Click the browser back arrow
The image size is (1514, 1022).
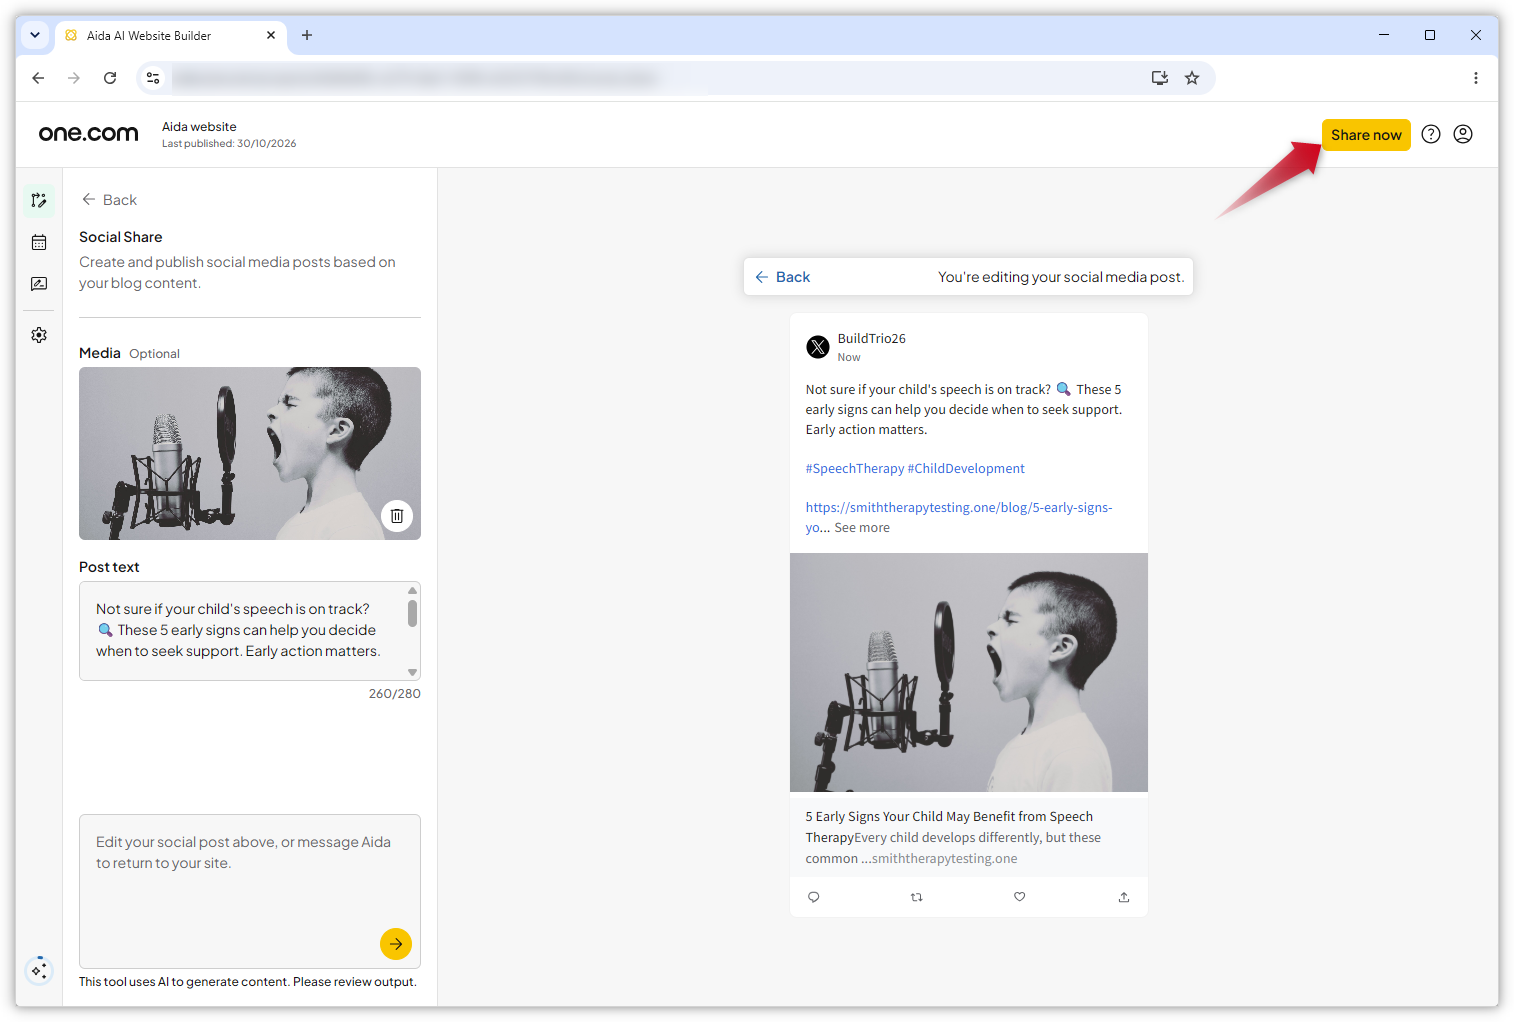tap(38, 78)
